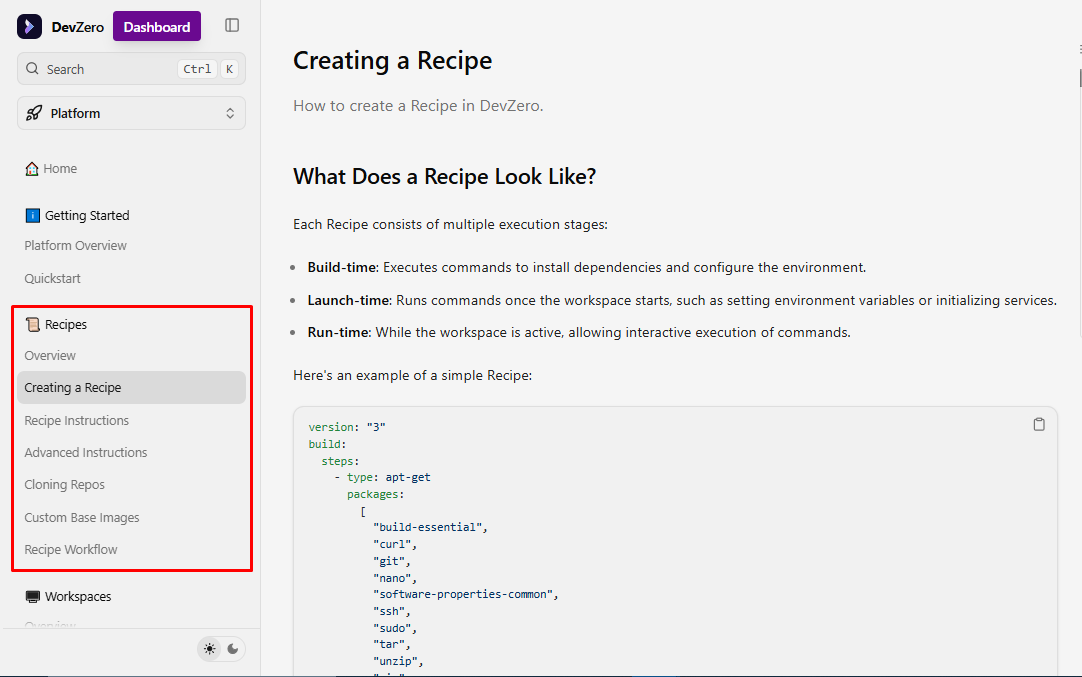This screenshot has height=677, width=1082.
Task: Expand the Recipes section list
Action: 66,323
